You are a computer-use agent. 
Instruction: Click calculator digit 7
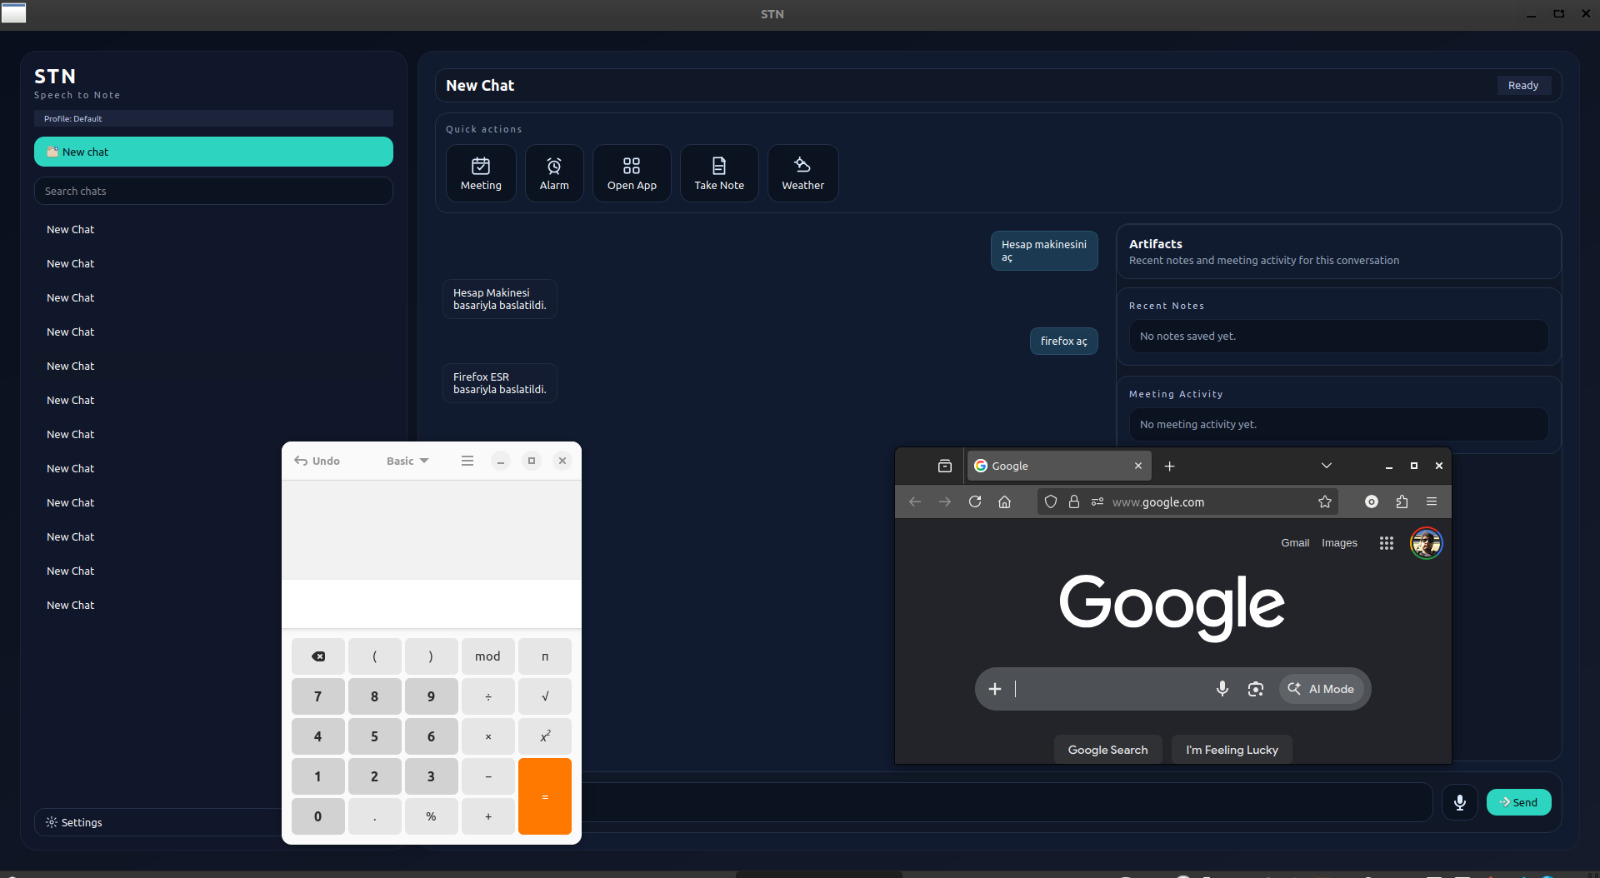point(318,696)
